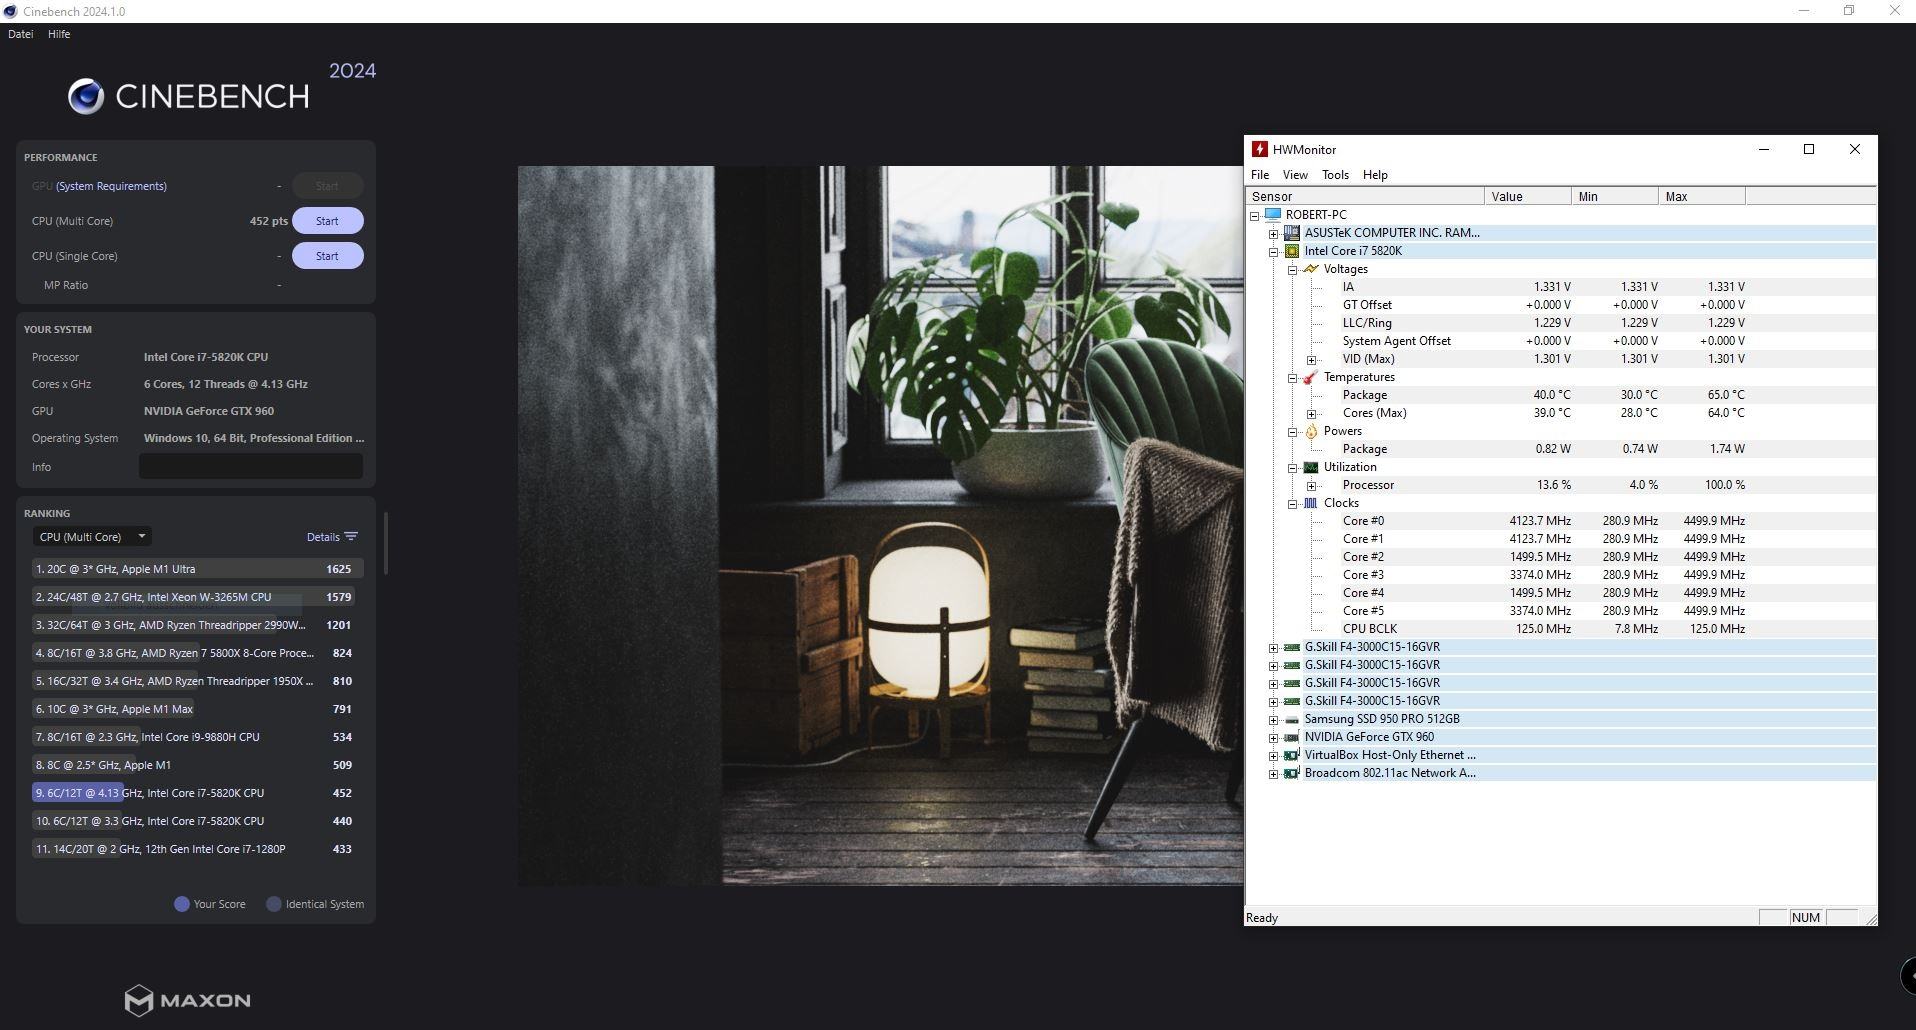Open the Help menu in HWMonitor
This screenshot has height=1030, width=1916.
1375,175
